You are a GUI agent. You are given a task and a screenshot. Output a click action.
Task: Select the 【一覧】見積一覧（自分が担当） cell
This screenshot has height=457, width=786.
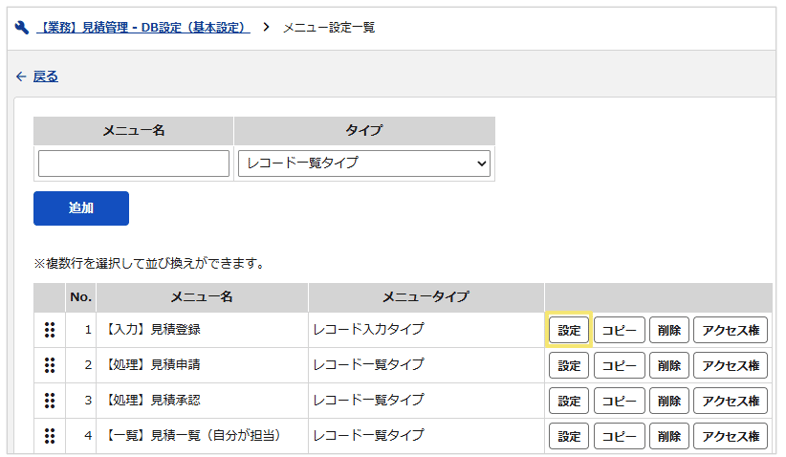click(x=202, y=436)
